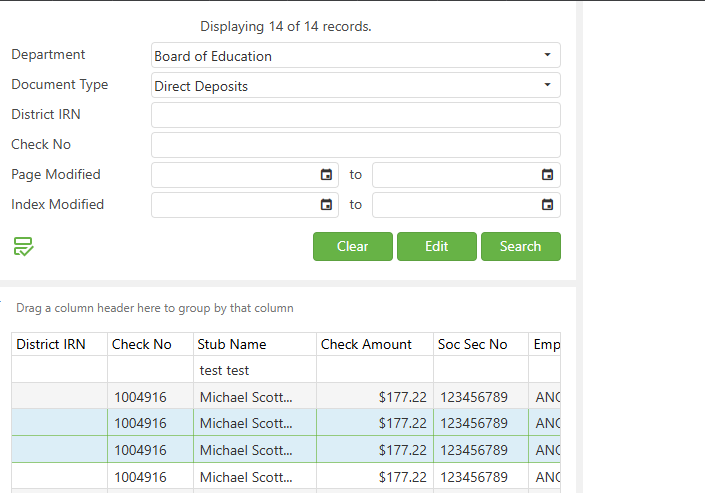
Task: Expand the Department dropdown
Action: tap(547, 55)
